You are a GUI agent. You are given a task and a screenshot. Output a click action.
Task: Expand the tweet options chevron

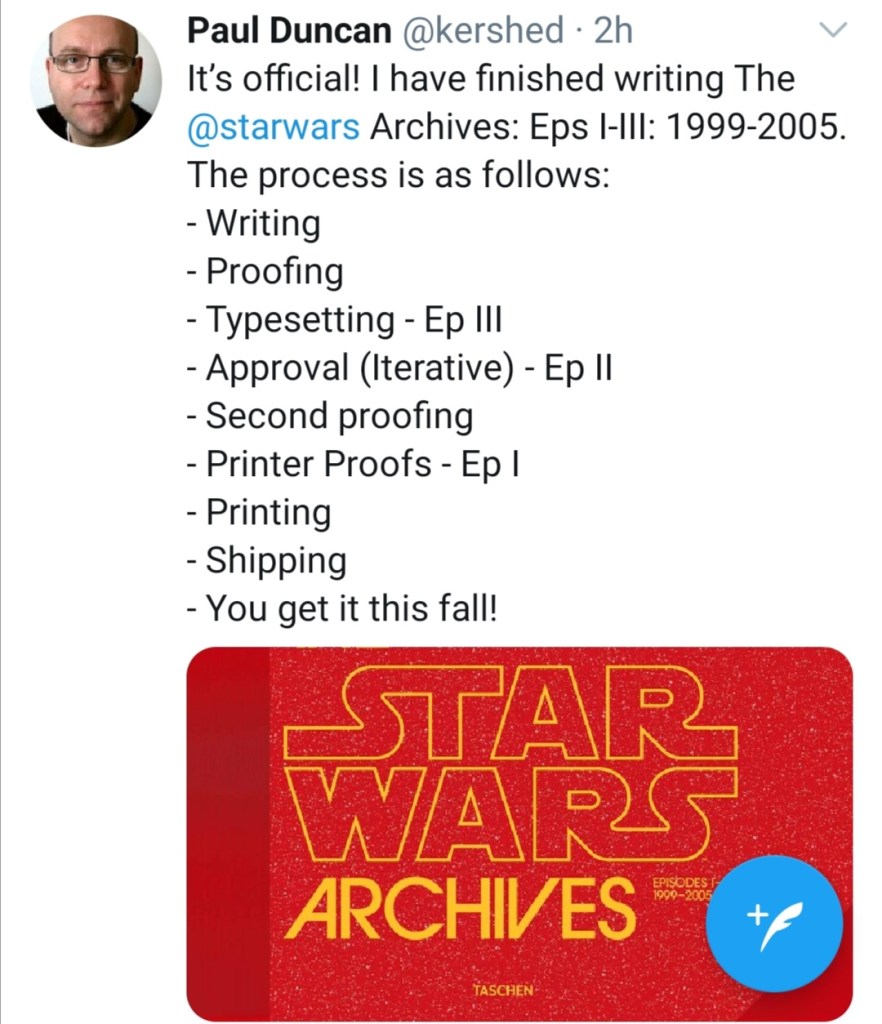pos(833,30)
